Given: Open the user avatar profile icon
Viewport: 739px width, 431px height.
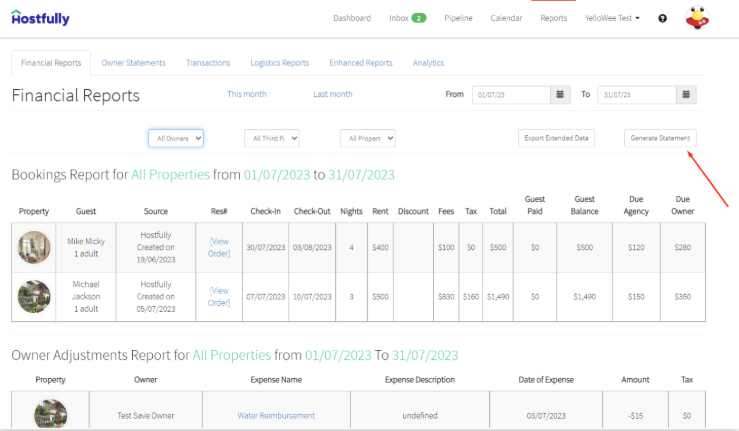Looking at the screenshot, I should click(x=697, y=18).
